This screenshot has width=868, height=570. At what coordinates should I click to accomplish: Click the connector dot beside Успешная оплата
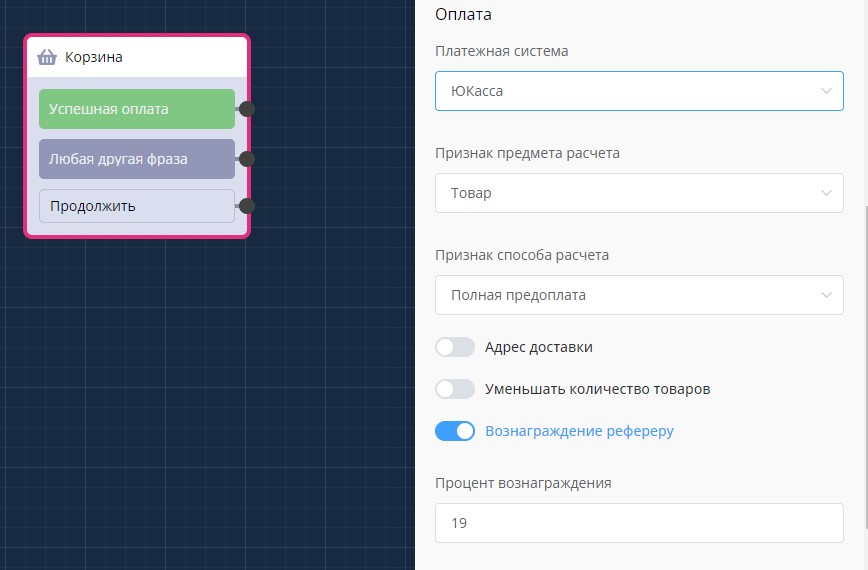coord(247,109)
